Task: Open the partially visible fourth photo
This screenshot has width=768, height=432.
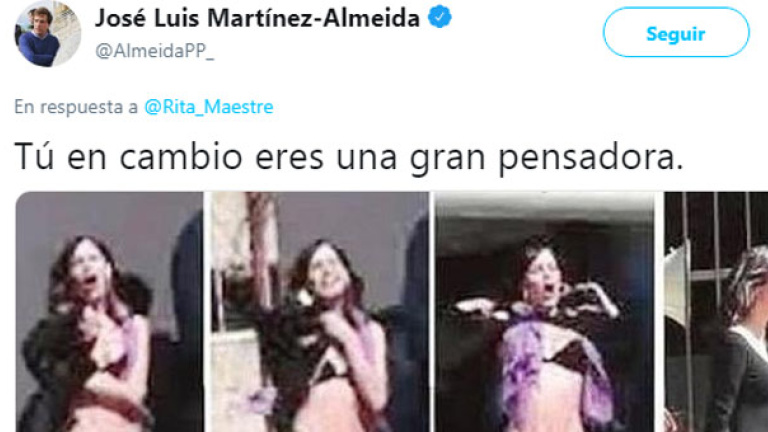Action: 716,312
